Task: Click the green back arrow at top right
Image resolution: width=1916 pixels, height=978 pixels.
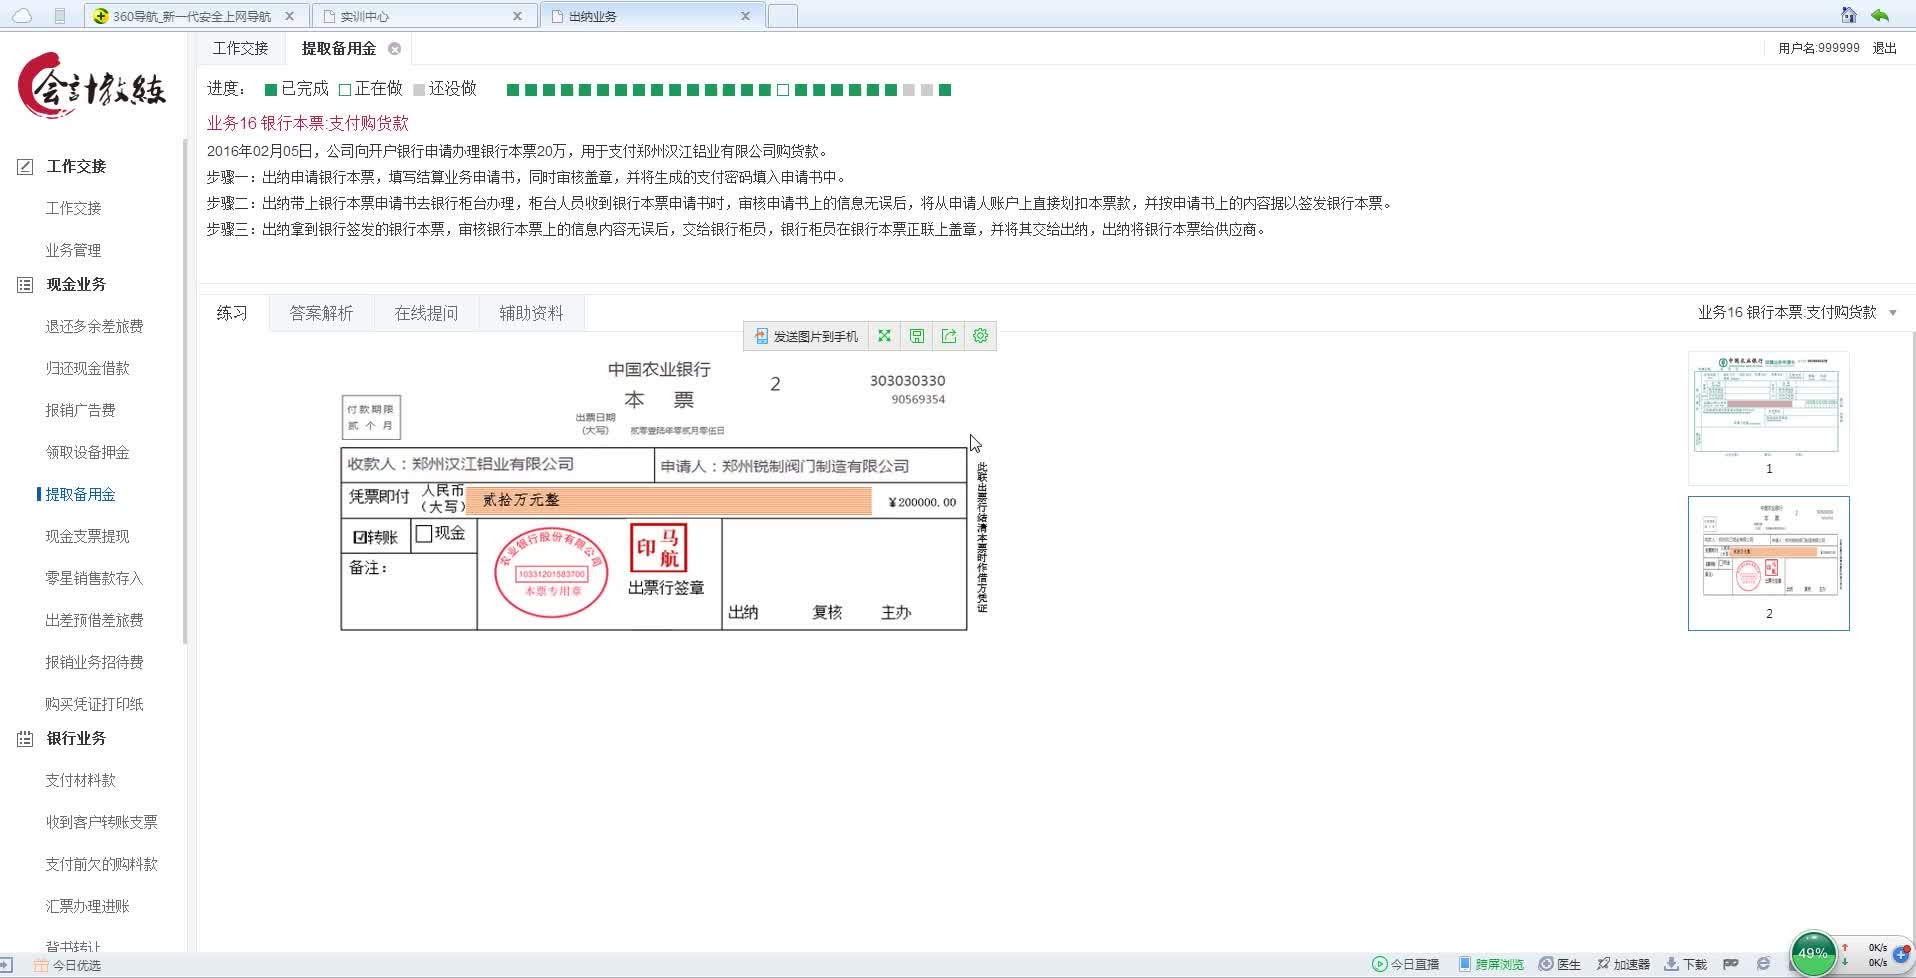Action: click(1880, 15)
